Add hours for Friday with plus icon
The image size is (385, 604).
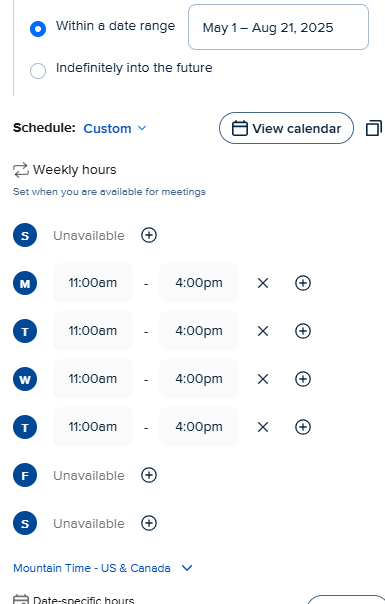(149, 475)
